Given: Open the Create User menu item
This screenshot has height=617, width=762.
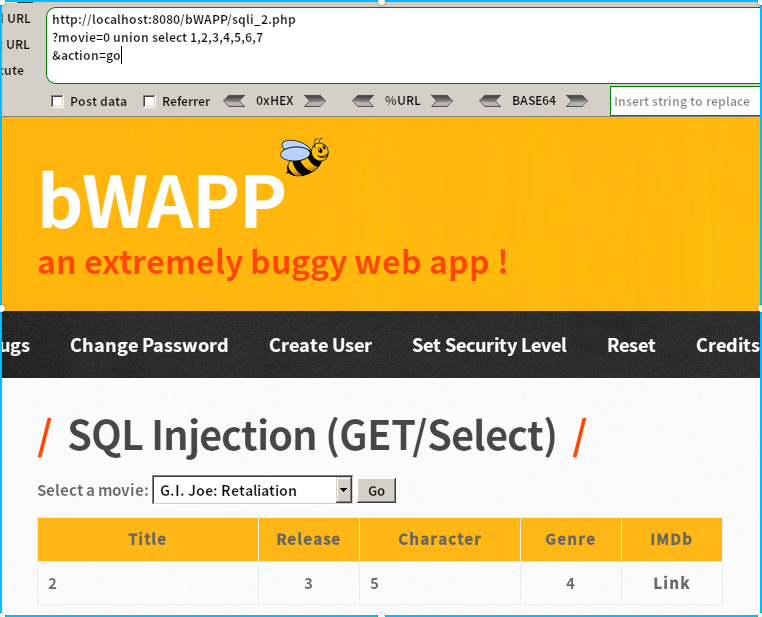Looking at the screenshot, I should [321, 345].
